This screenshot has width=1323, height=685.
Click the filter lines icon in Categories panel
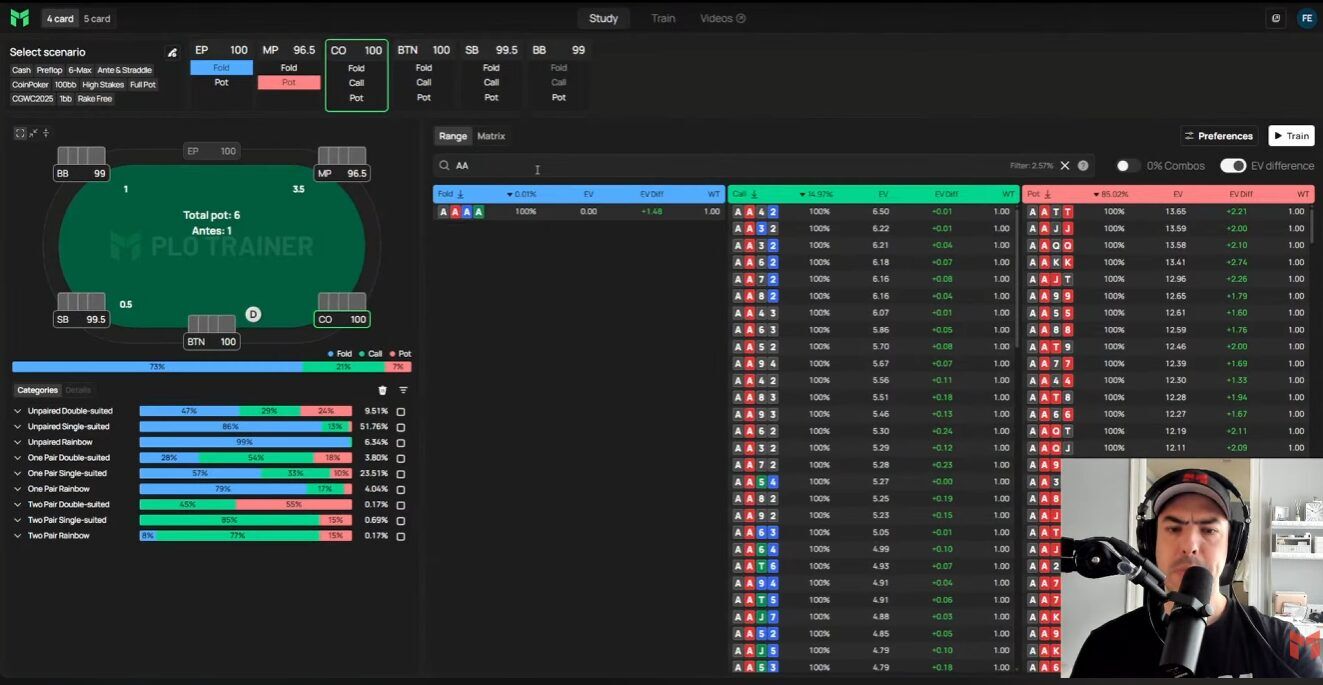point(403,390)
